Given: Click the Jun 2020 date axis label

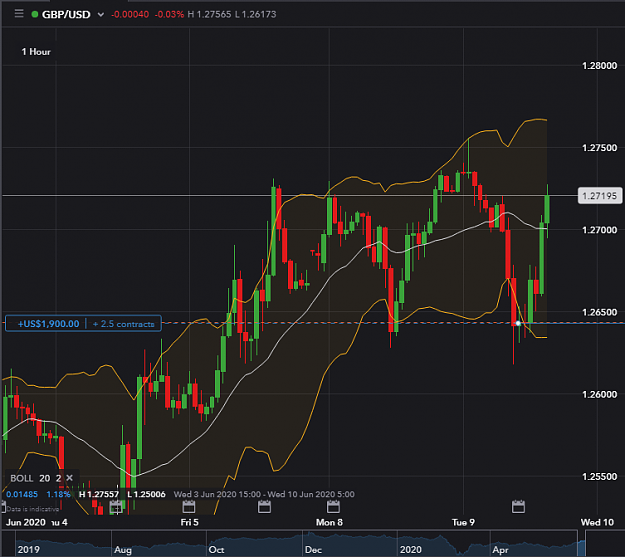Looking at the screenshot, I should (26, 522).
